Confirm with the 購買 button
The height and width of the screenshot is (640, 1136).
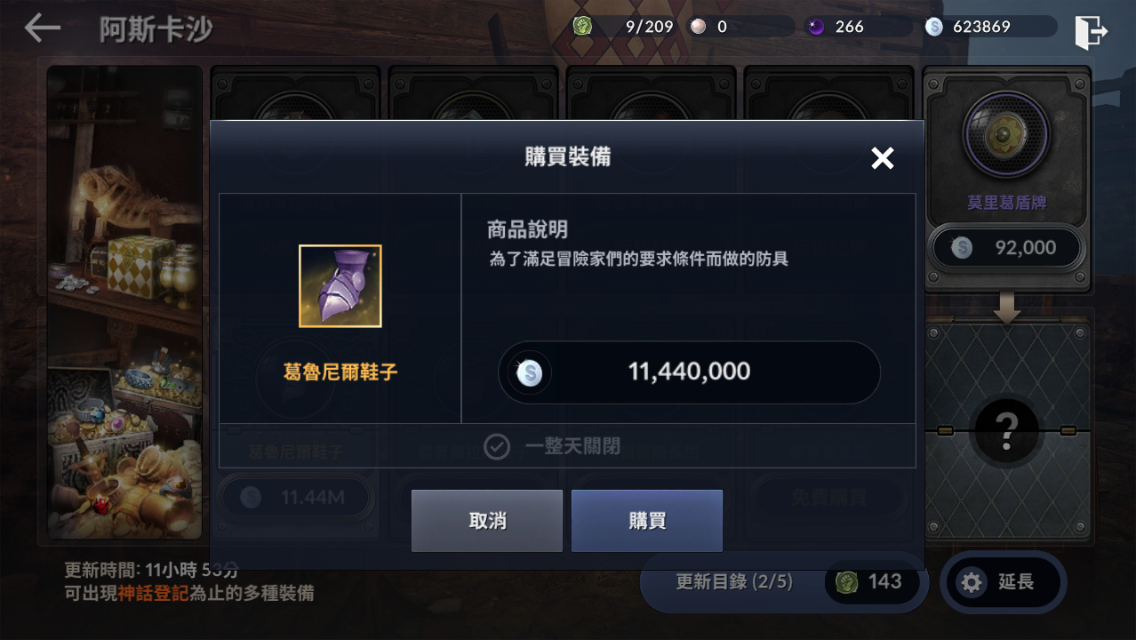[647, 520]
